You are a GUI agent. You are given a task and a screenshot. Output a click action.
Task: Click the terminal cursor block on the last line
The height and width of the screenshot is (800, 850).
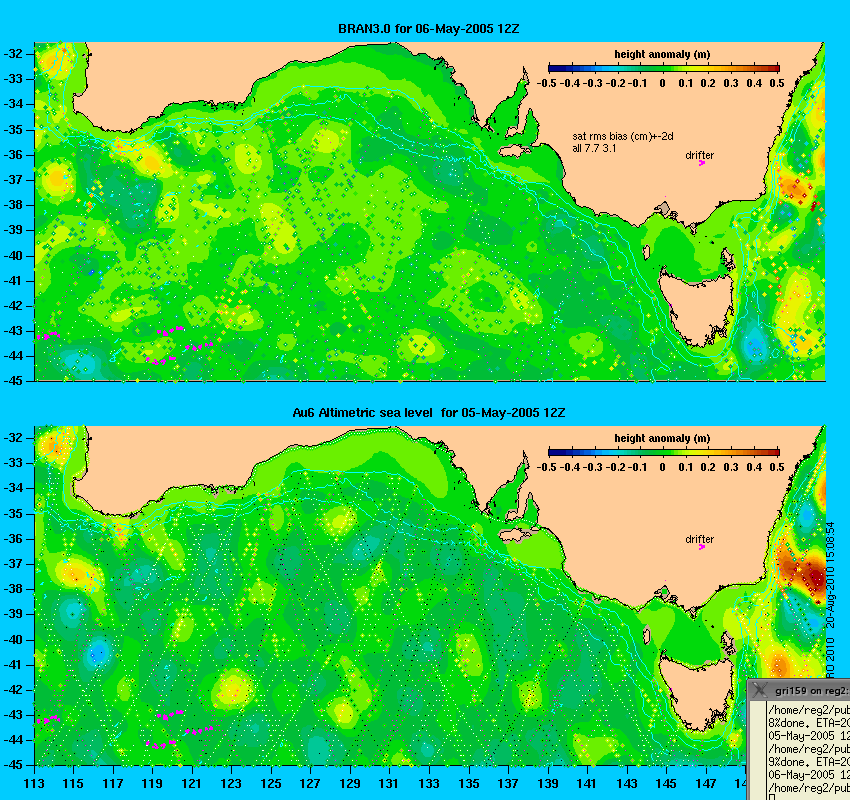coord(772,797)
